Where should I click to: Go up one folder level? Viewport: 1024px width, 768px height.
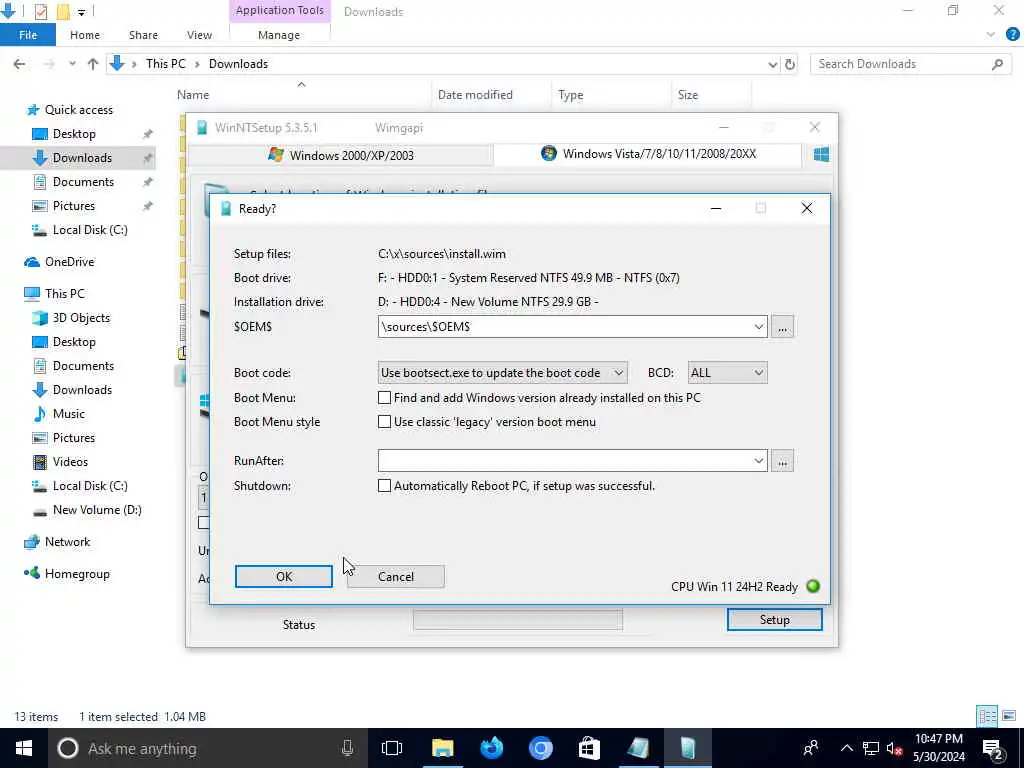click(x=93, y=64)
